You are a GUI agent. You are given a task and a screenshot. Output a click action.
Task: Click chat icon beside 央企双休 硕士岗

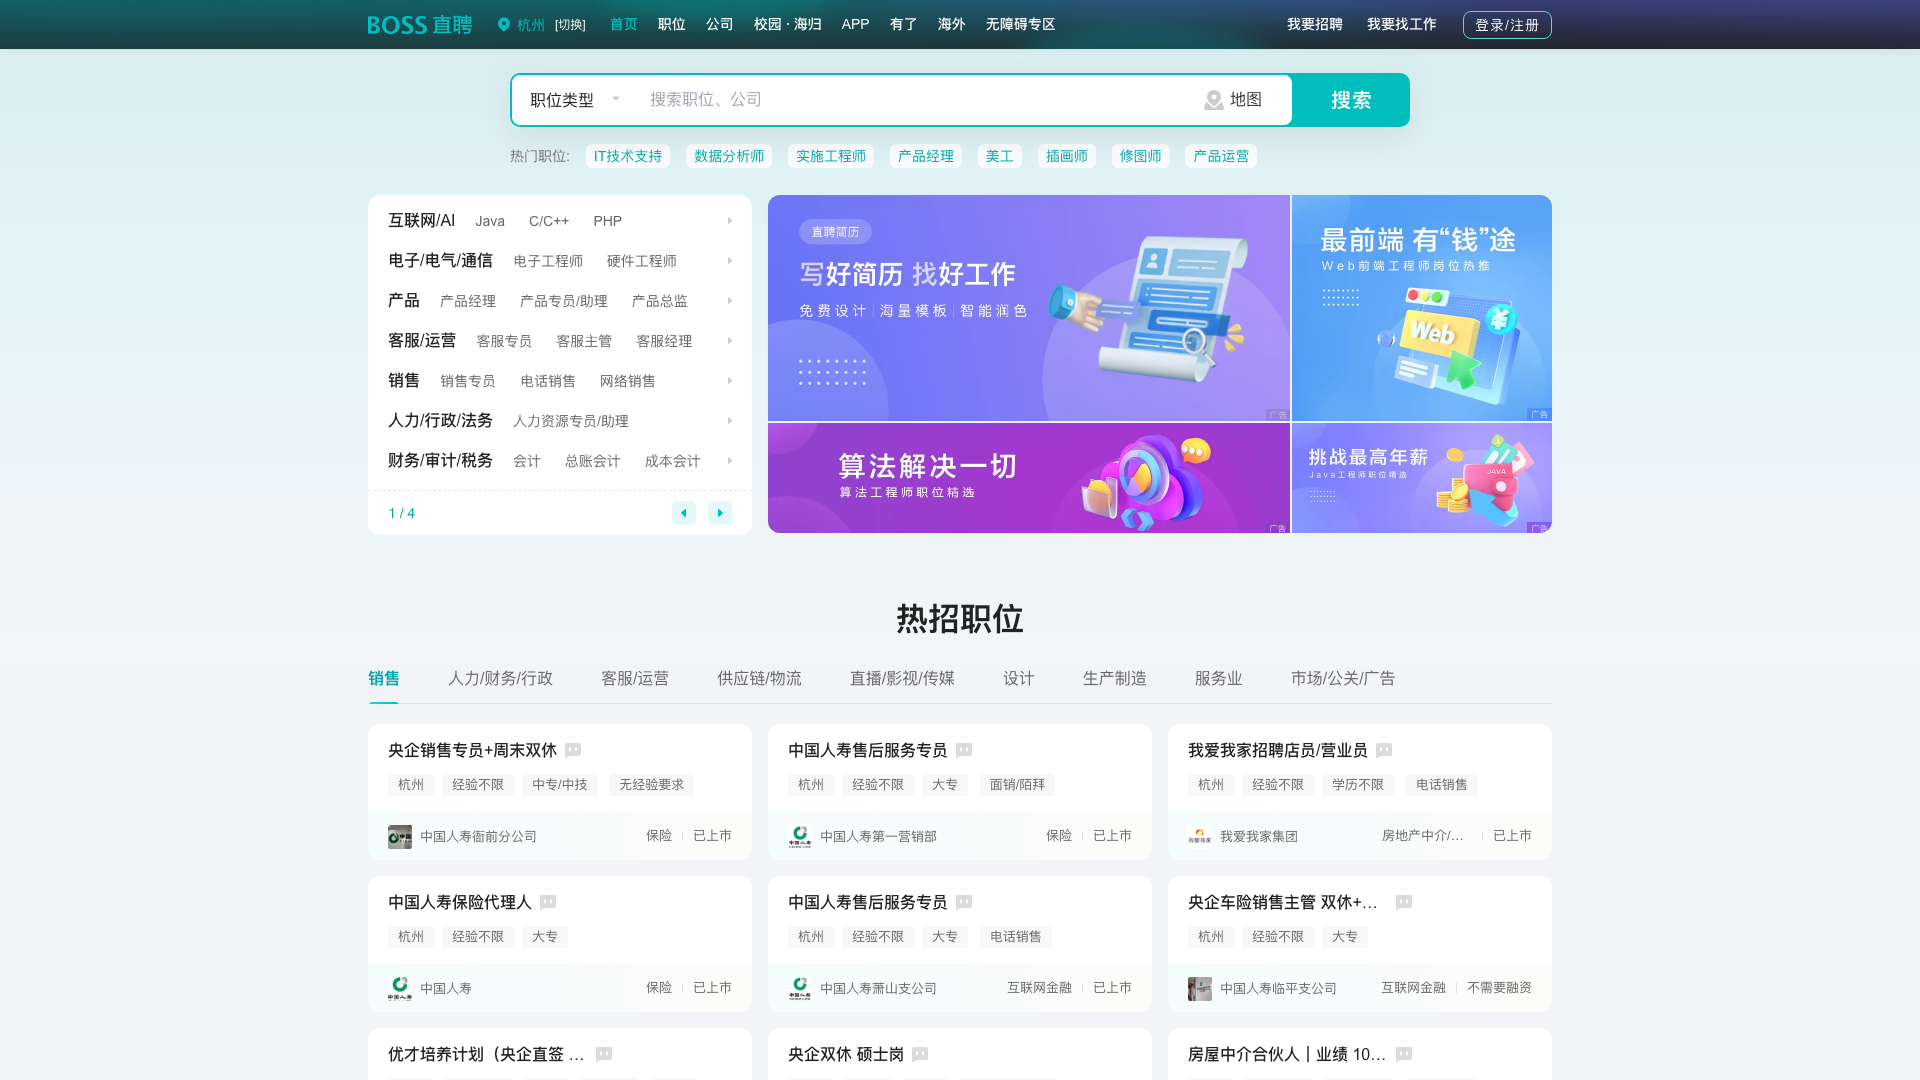click(920, 1054)
